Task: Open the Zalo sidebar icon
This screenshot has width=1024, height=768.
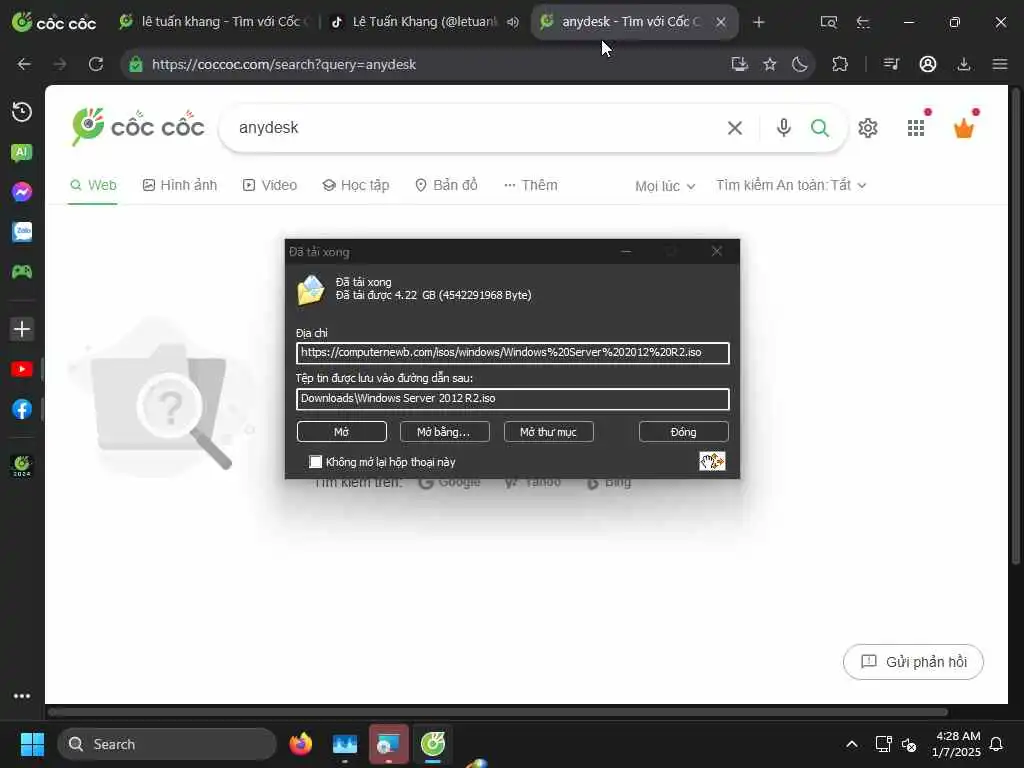Action: tap(22, 232)
